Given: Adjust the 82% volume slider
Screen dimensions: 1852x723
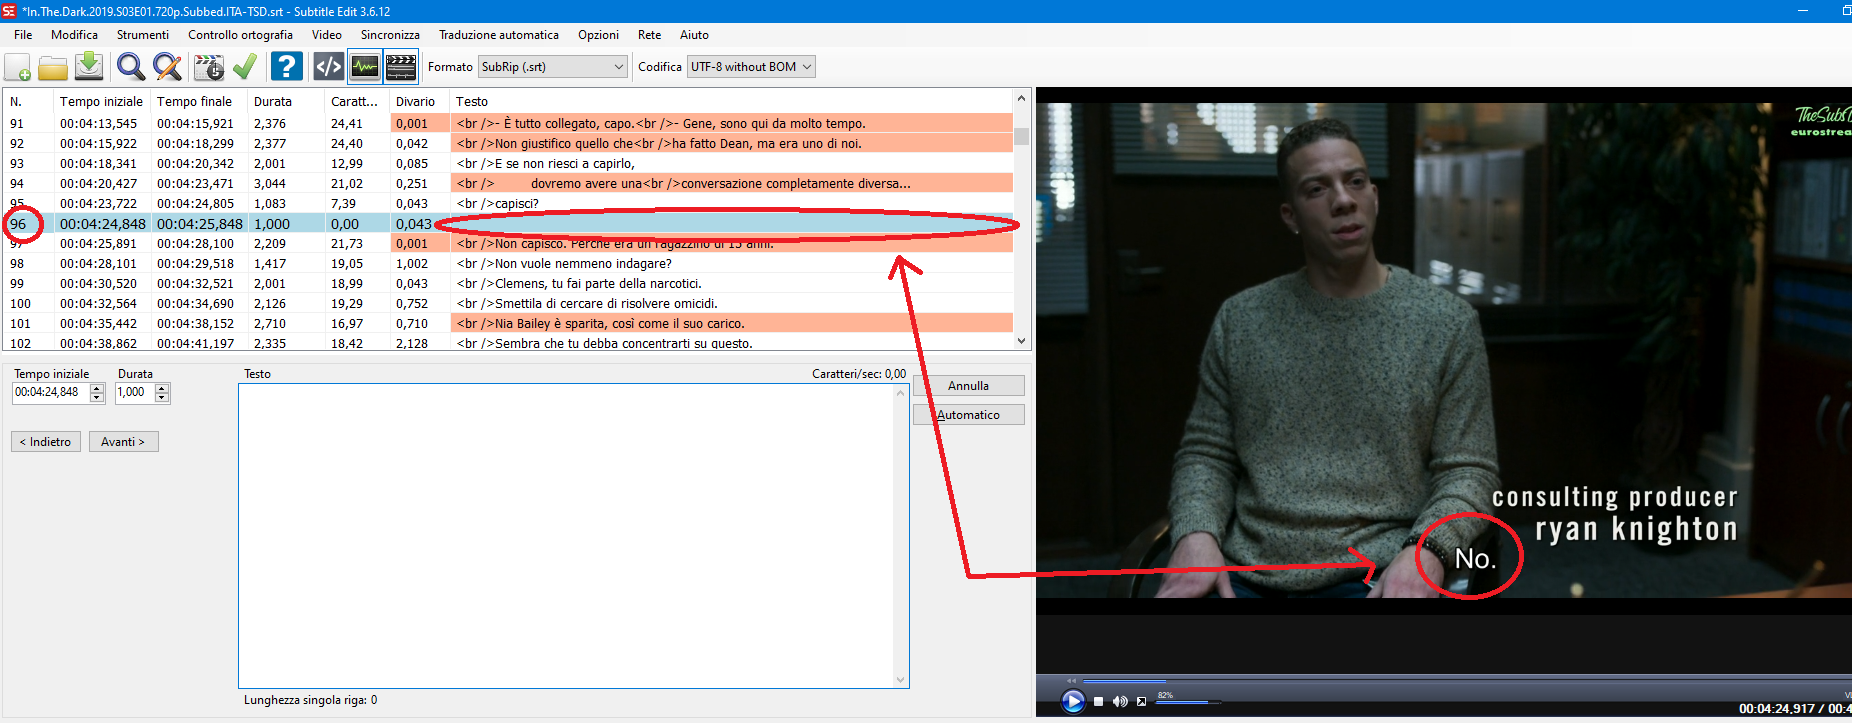Looking at the screenshot, I should [1189, 702].
